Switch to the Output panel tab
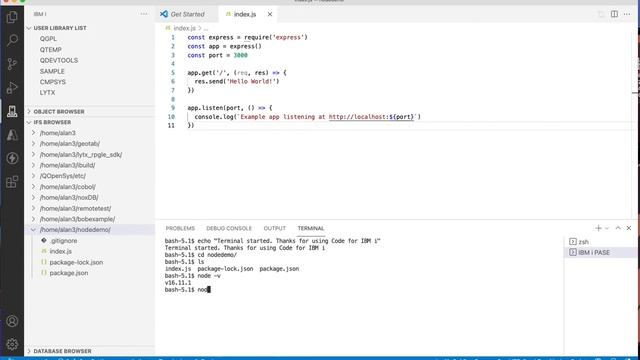The image size is (640, 360). pyautogui.click(x=275, y=228)
